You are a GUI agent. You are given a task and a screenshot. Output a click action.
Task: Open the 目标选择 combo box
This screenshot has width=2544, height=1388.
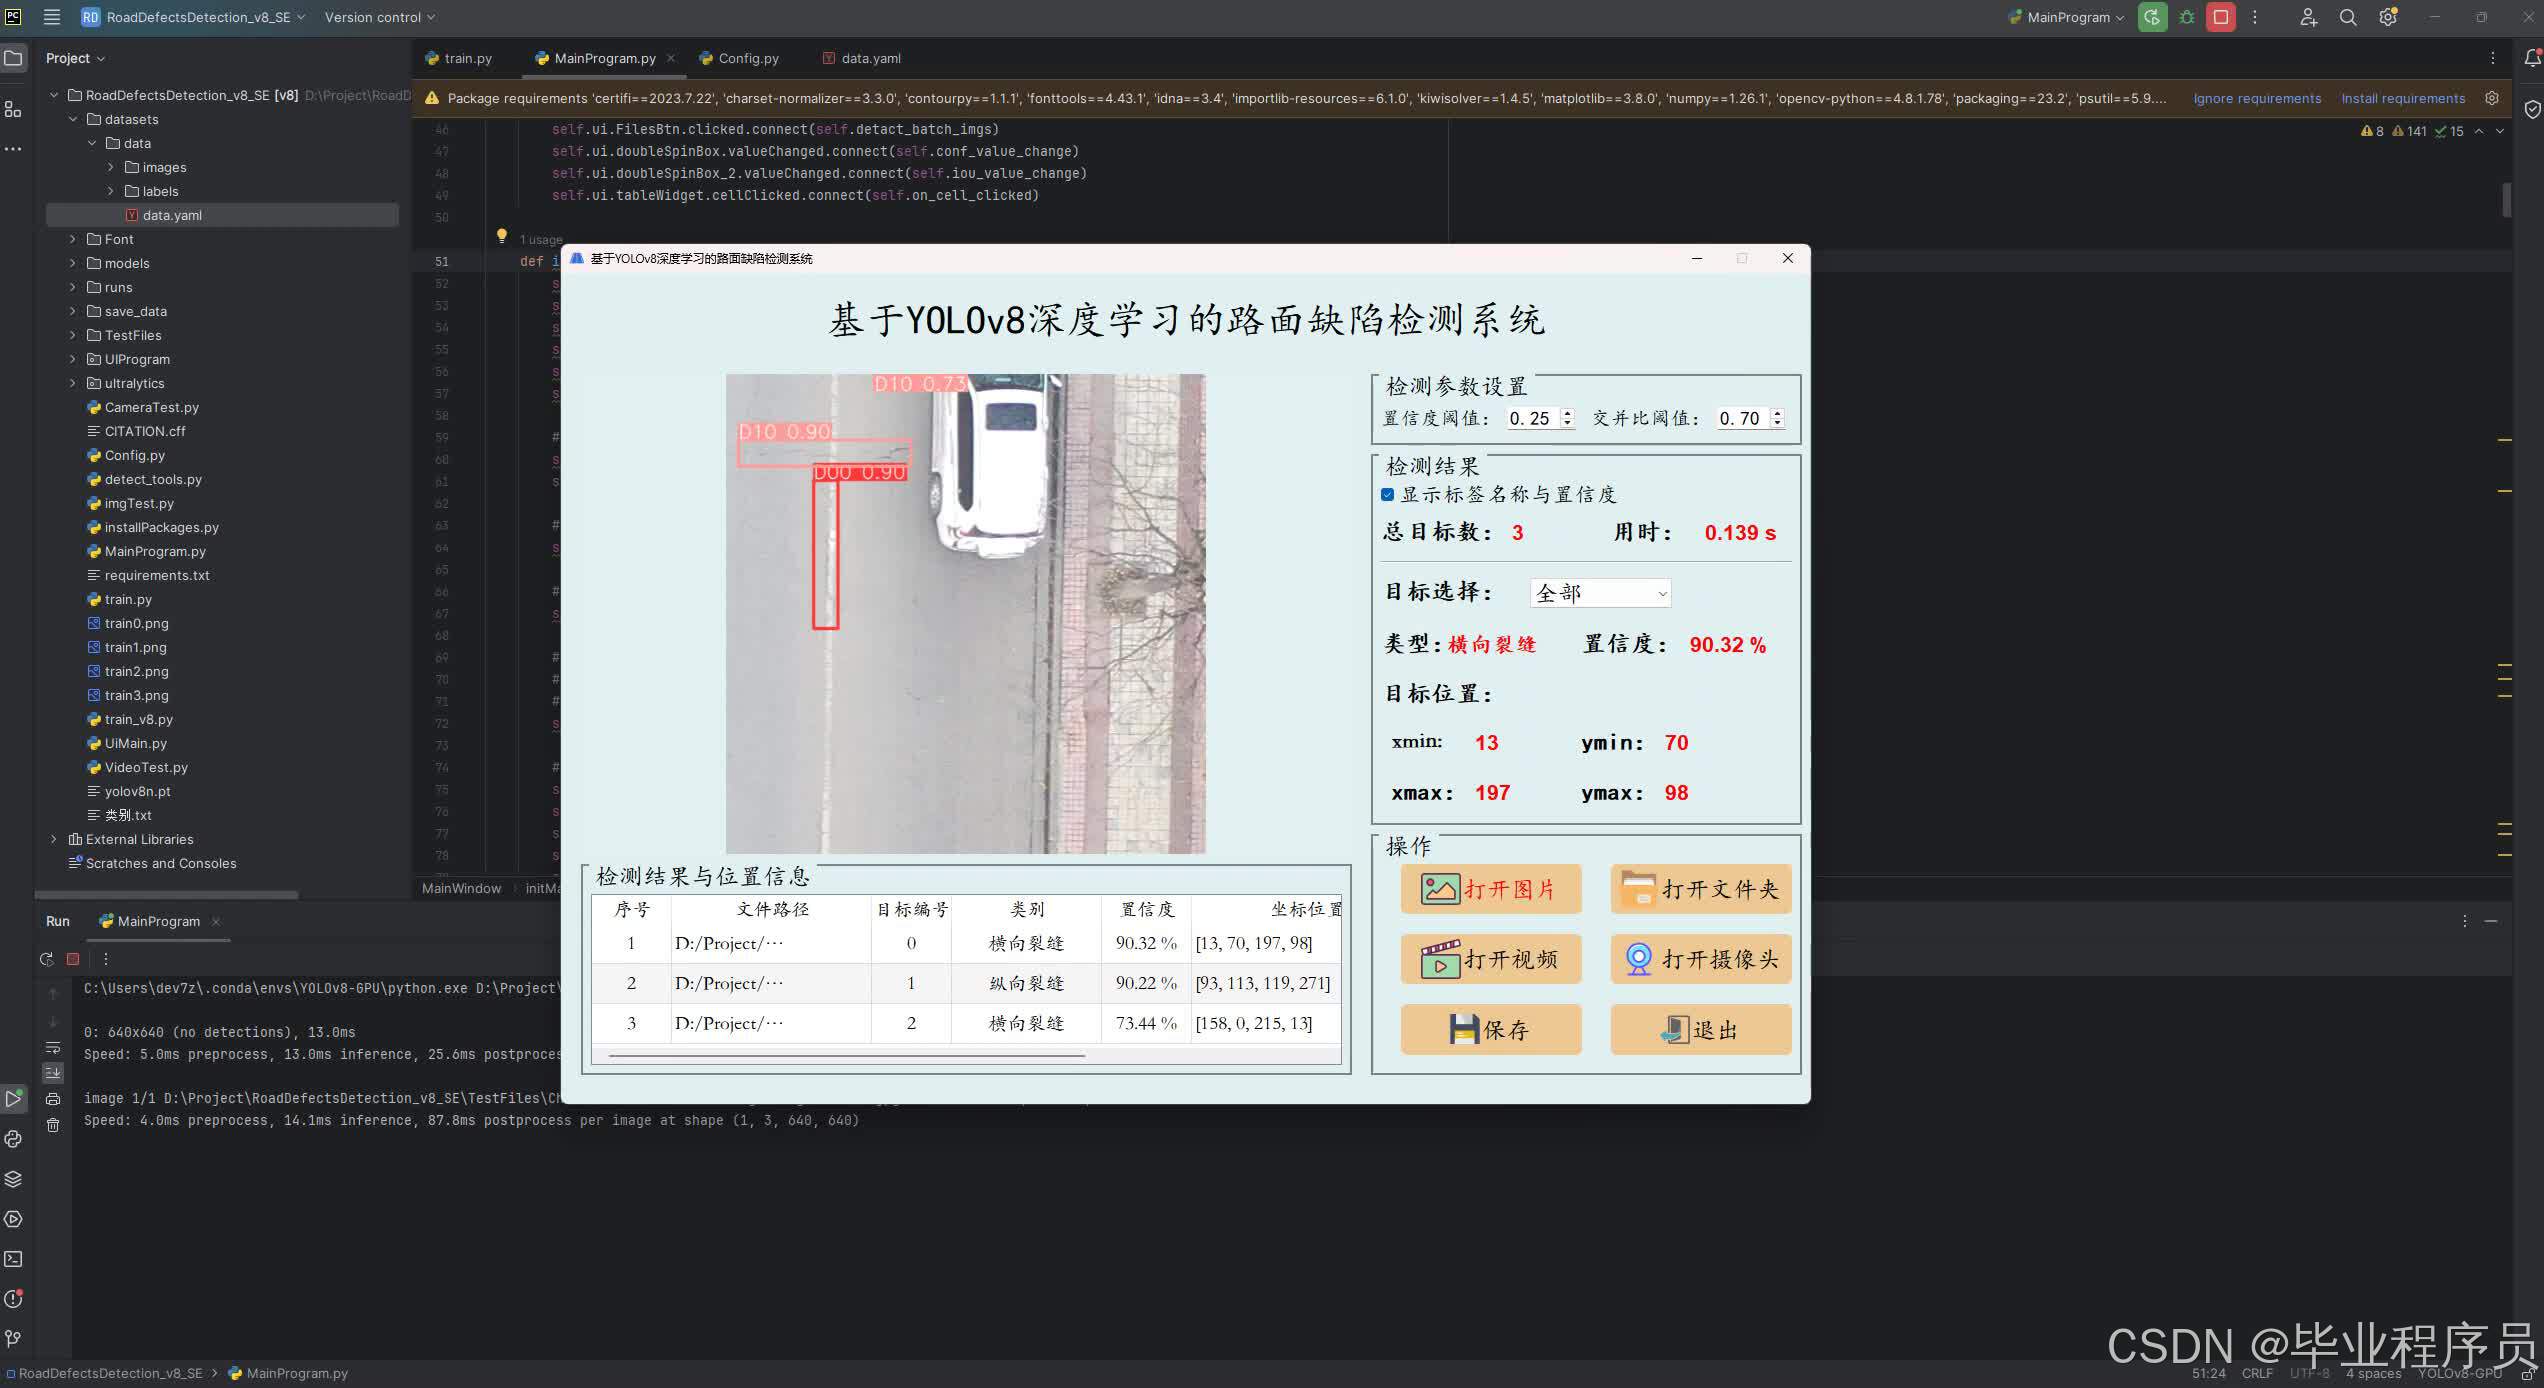[x=1600, y=593]
